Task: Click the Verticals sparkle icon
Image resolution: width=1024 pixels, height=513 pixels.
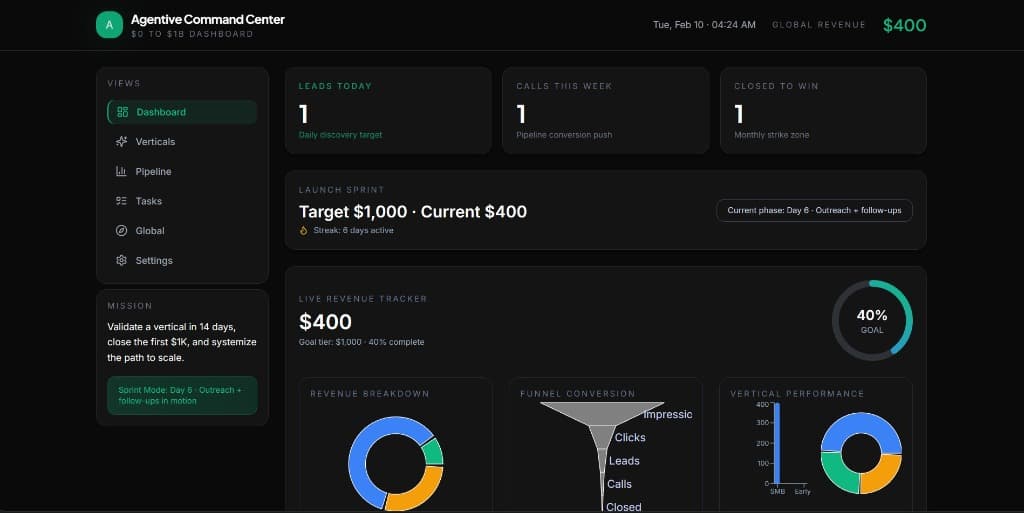Action: pyautogui.click(x=121, y=142)
